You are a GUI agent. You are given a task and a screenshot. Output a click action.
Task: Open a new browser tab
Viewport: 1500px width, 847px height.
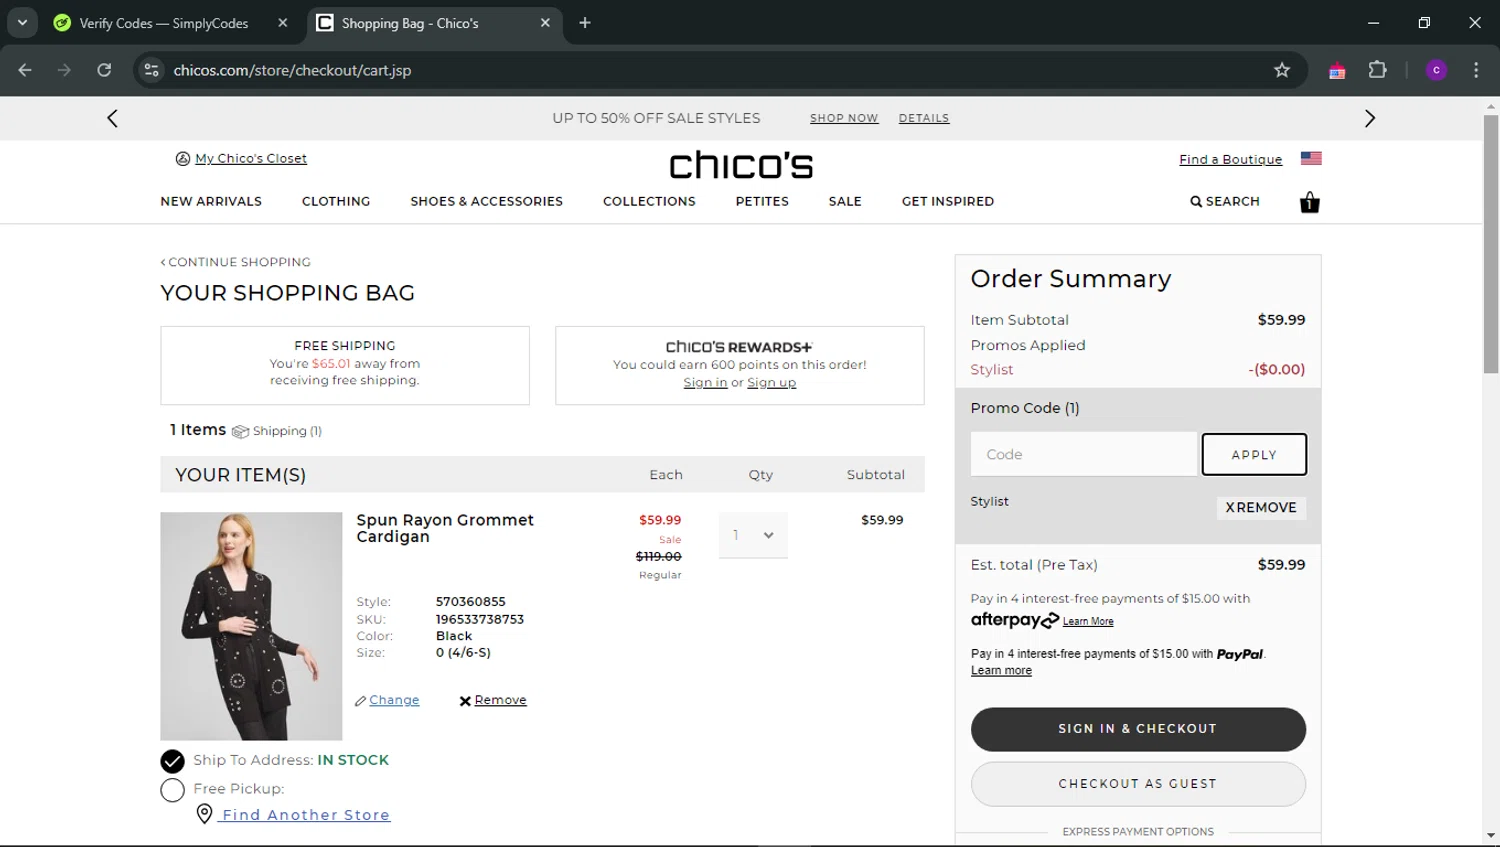585,23
